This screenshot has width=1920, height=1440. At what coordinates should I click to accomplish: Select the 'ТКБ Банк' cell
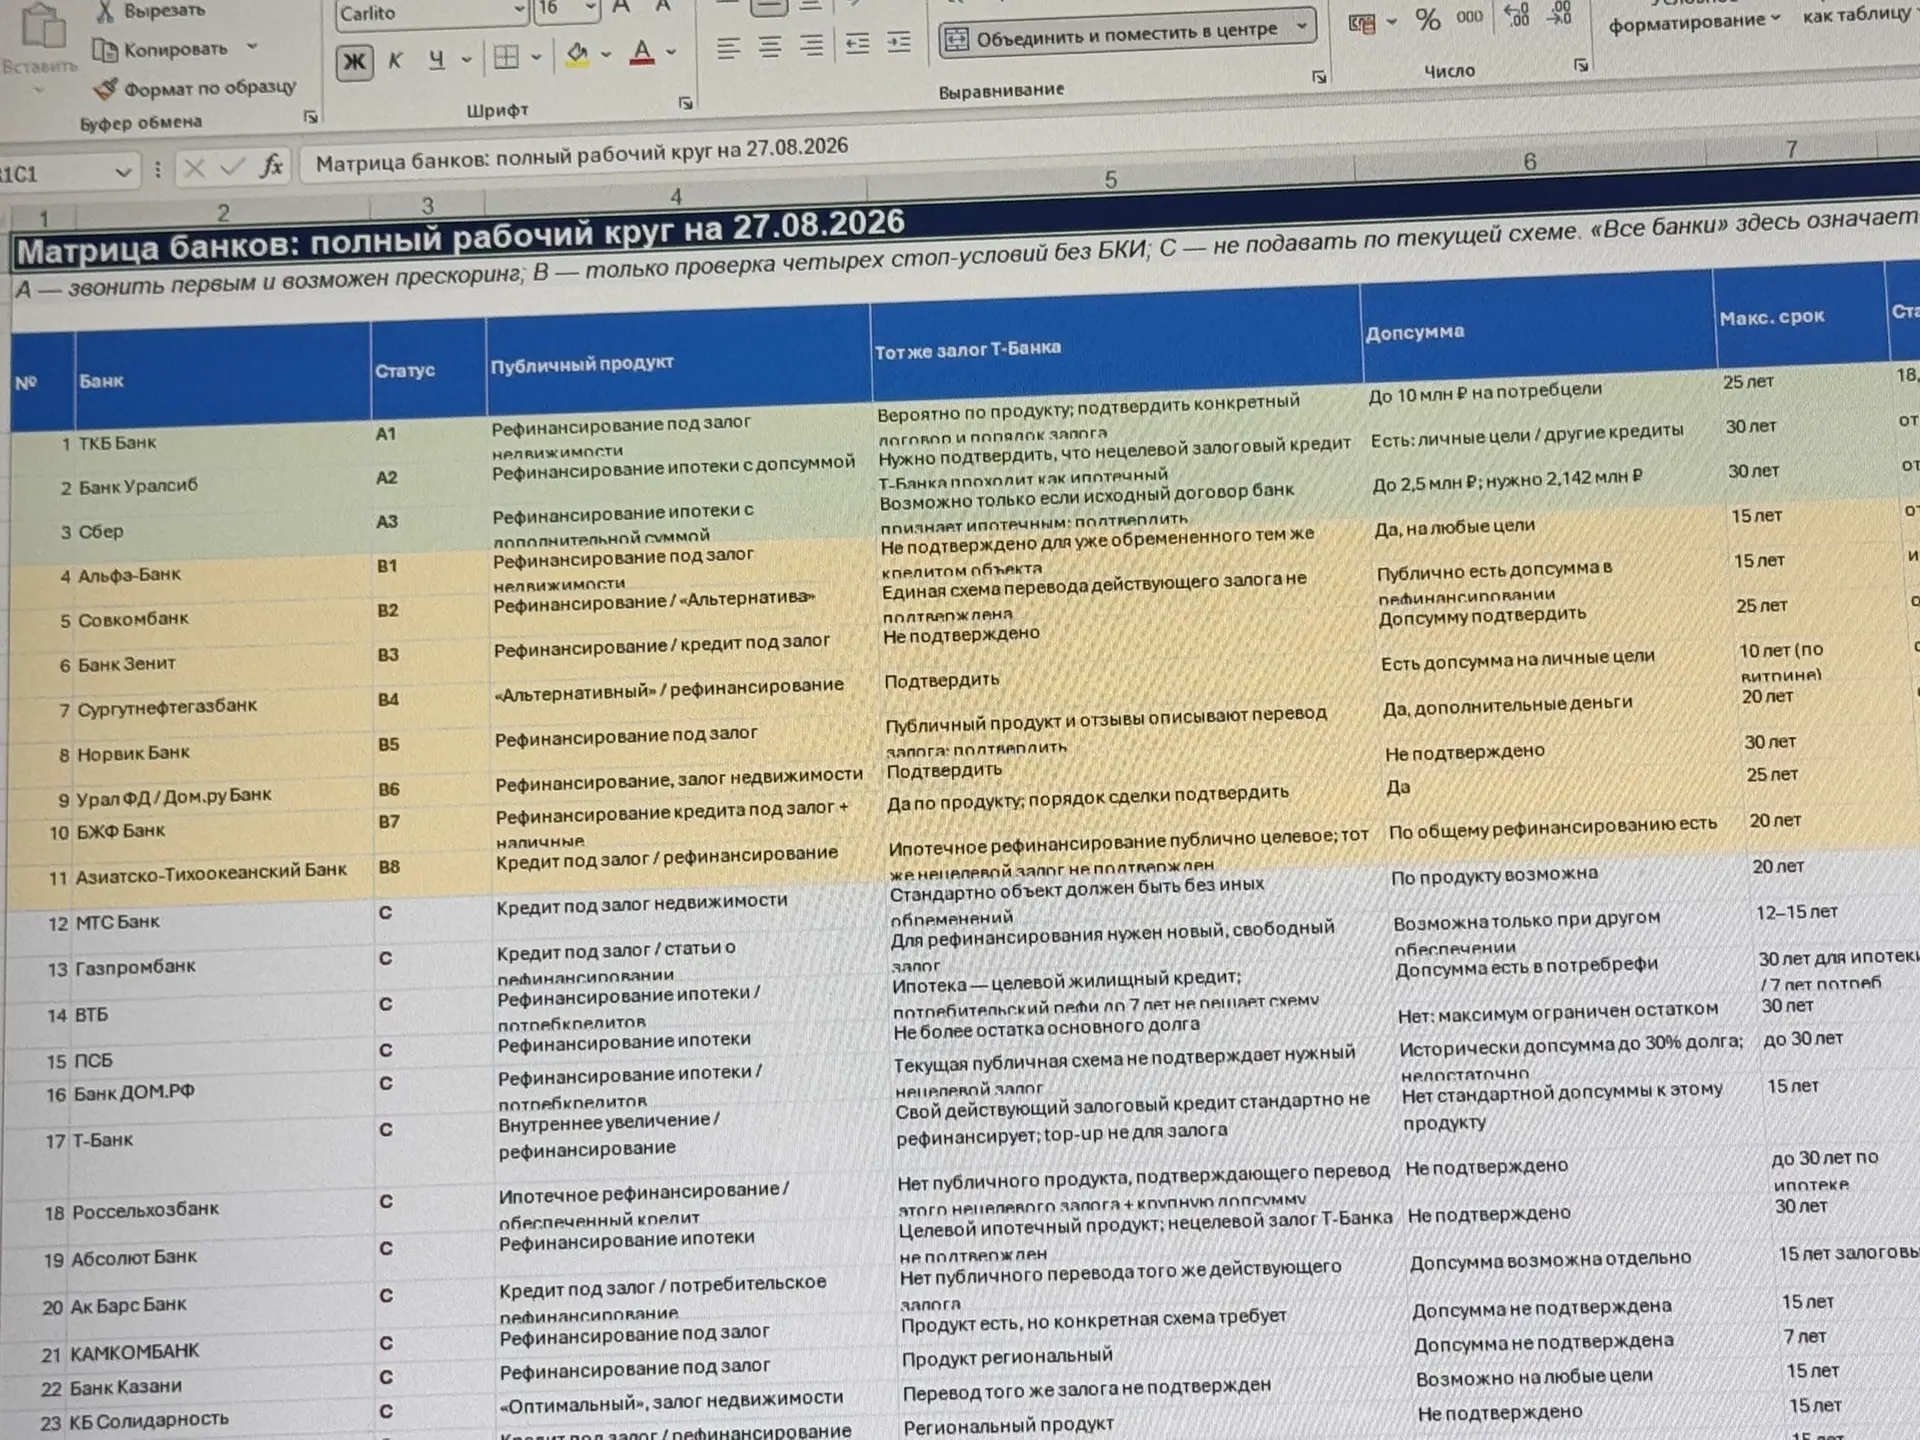tap(222, 440)
